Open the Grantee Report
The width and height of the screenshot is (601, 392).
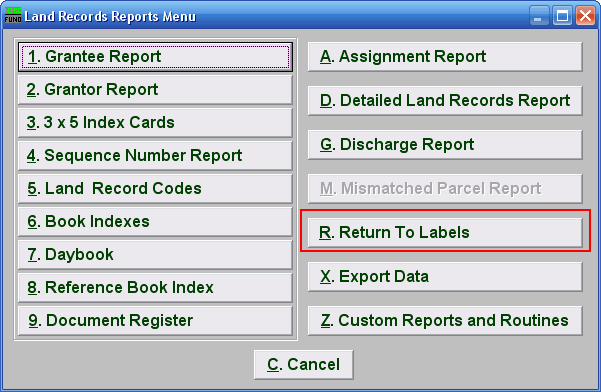coord(155,57)
